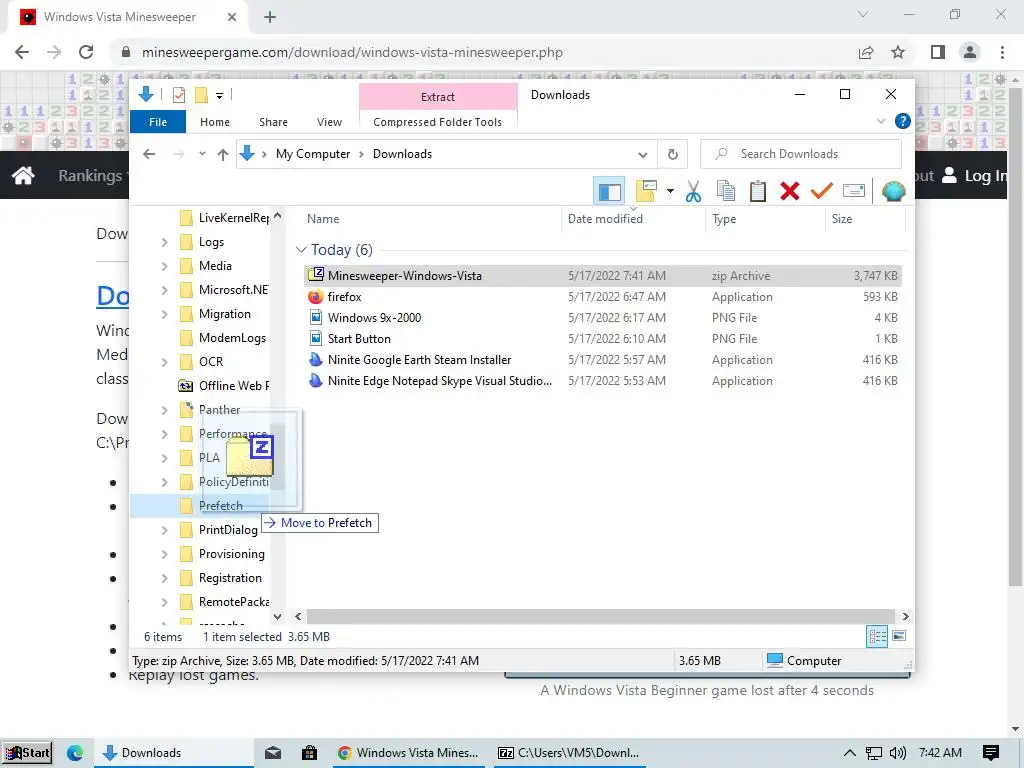Reload the Minesweeper page in Chrome
Viewport: 1024px width, 768px height.
[86, 52]
